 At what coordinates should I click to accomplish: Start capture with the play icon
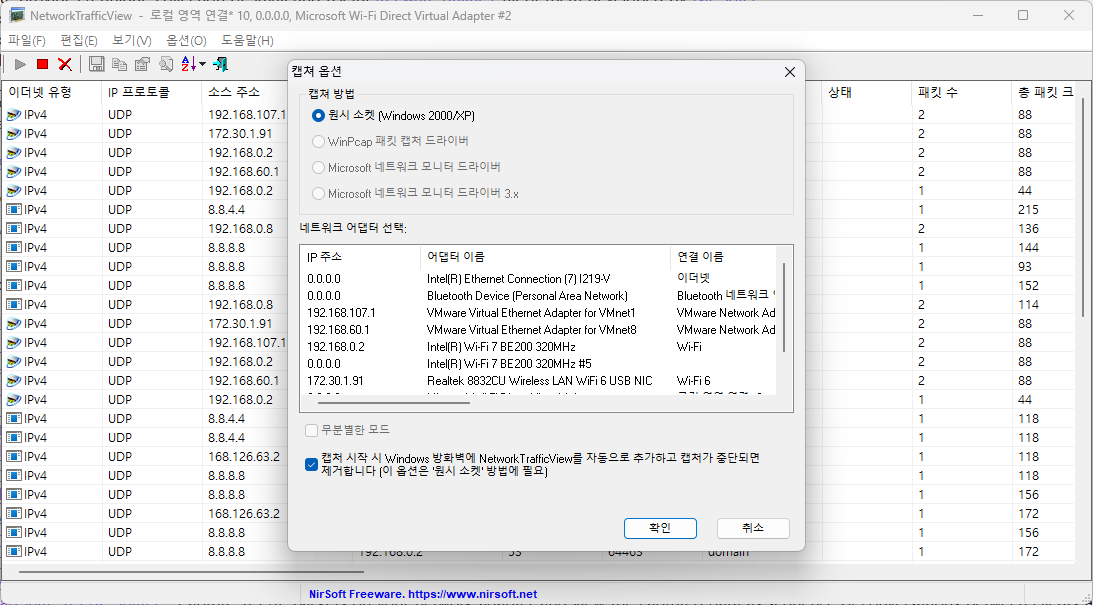(20, 64)
